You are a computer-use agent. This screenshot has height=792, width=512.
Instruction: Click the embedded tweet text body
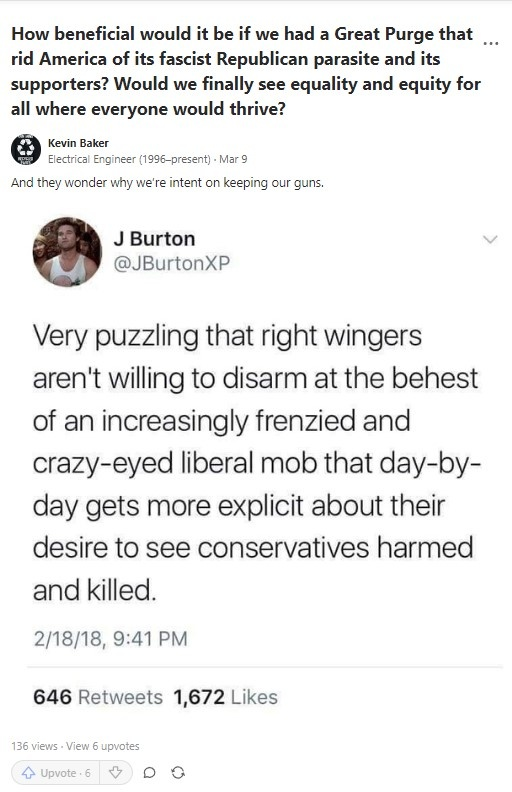point(257,463)
